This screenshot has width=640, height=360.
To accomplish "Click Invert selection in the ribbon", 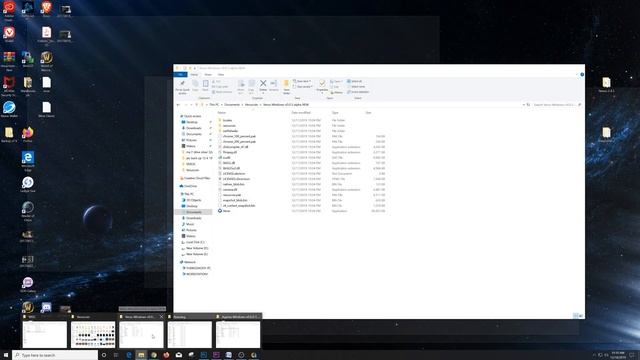I will (358, 92).
